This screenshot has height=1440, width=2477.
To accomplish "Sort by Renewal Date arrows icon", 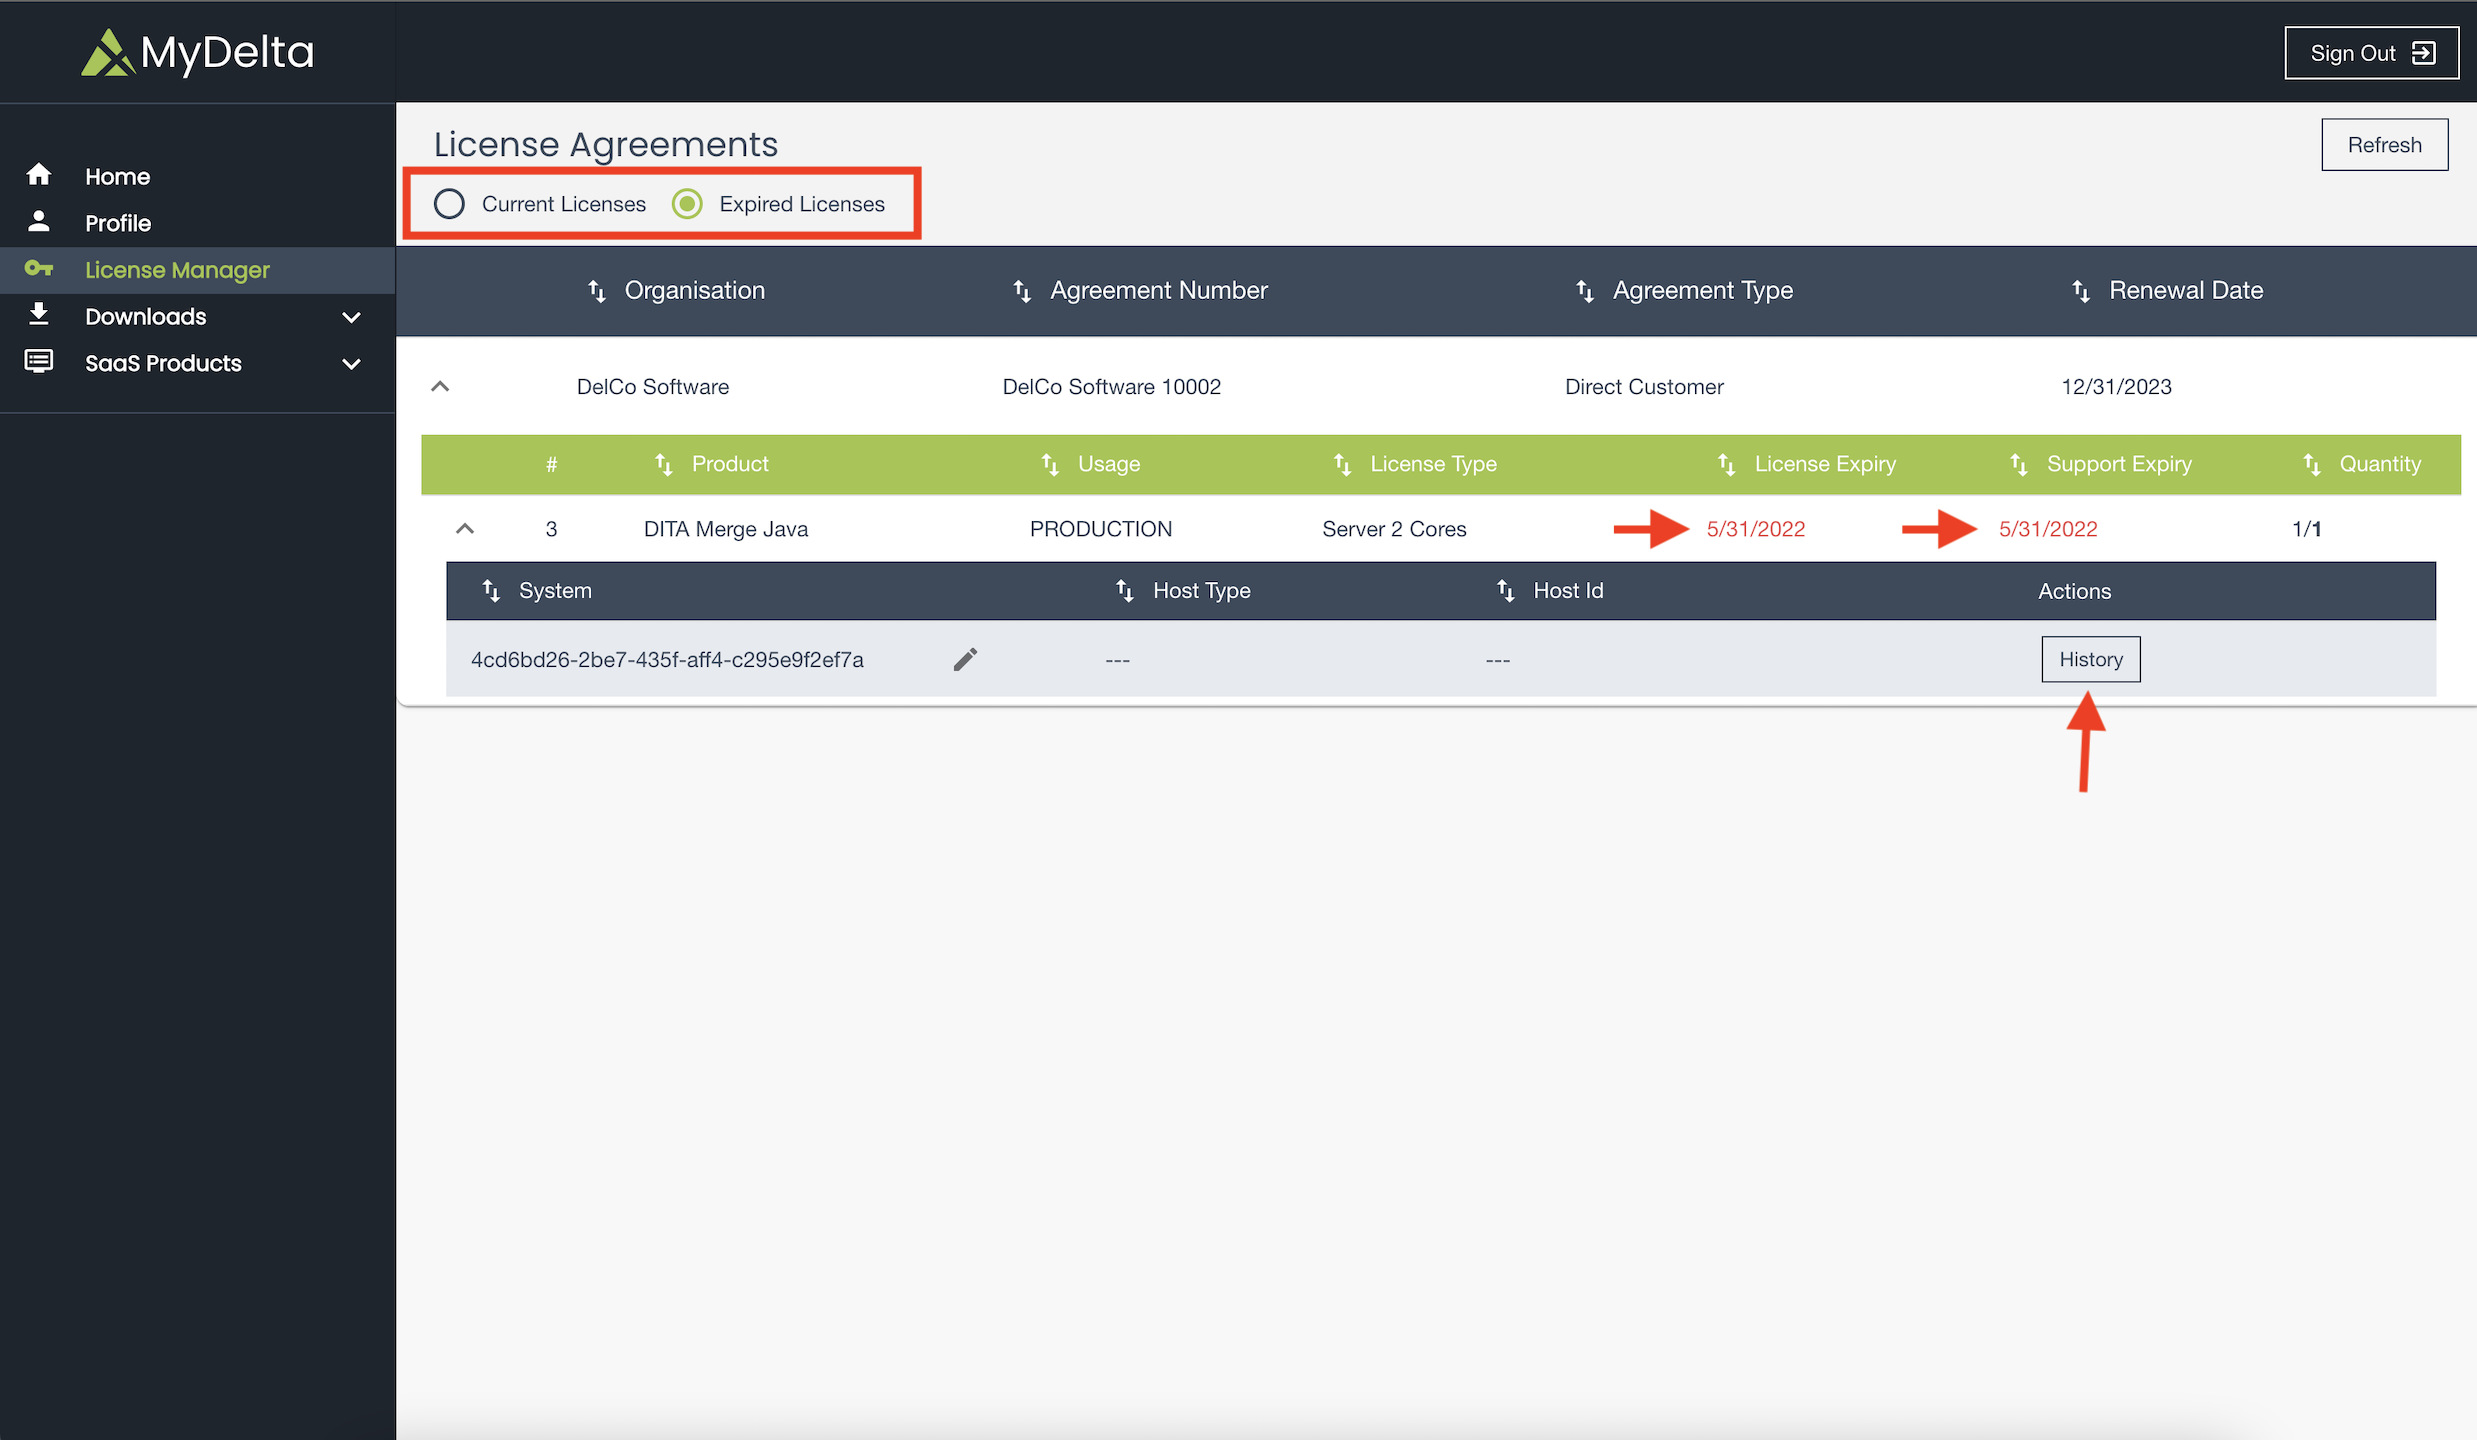I will click(x=2081, y=290).
